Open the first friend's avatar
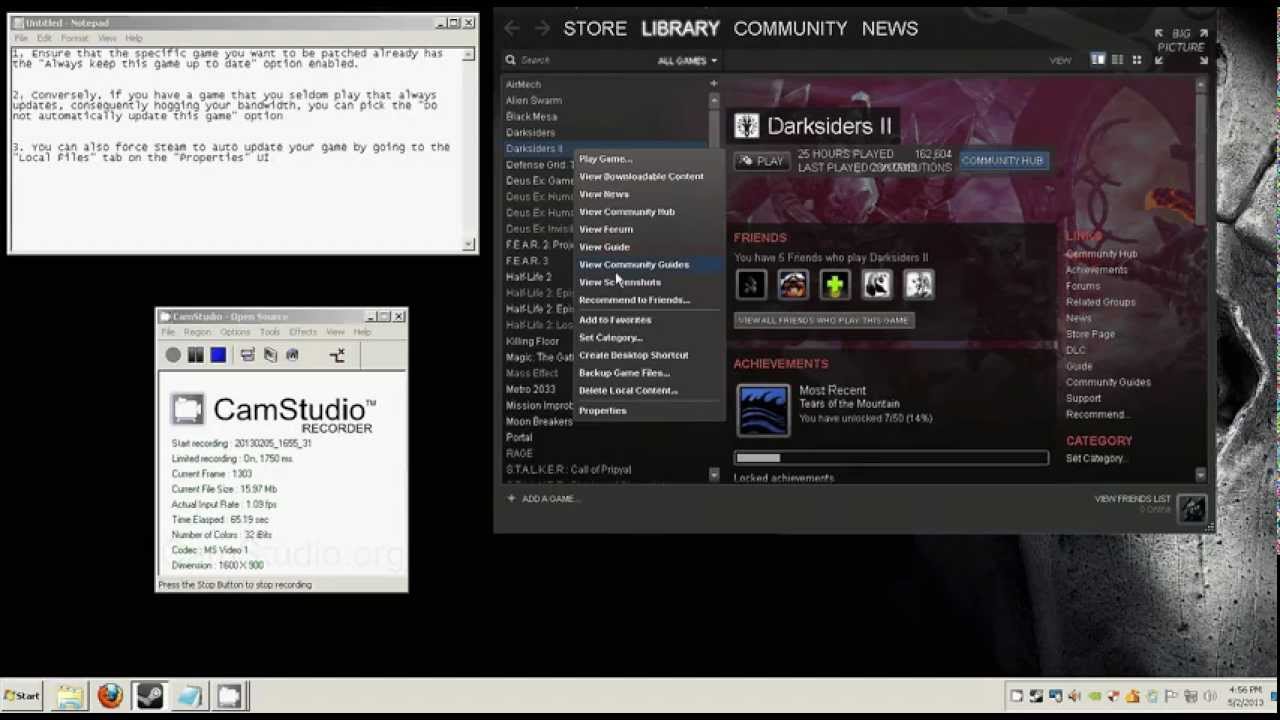The height and width of the screenshot is (720, 1280). tap(751, 285)
